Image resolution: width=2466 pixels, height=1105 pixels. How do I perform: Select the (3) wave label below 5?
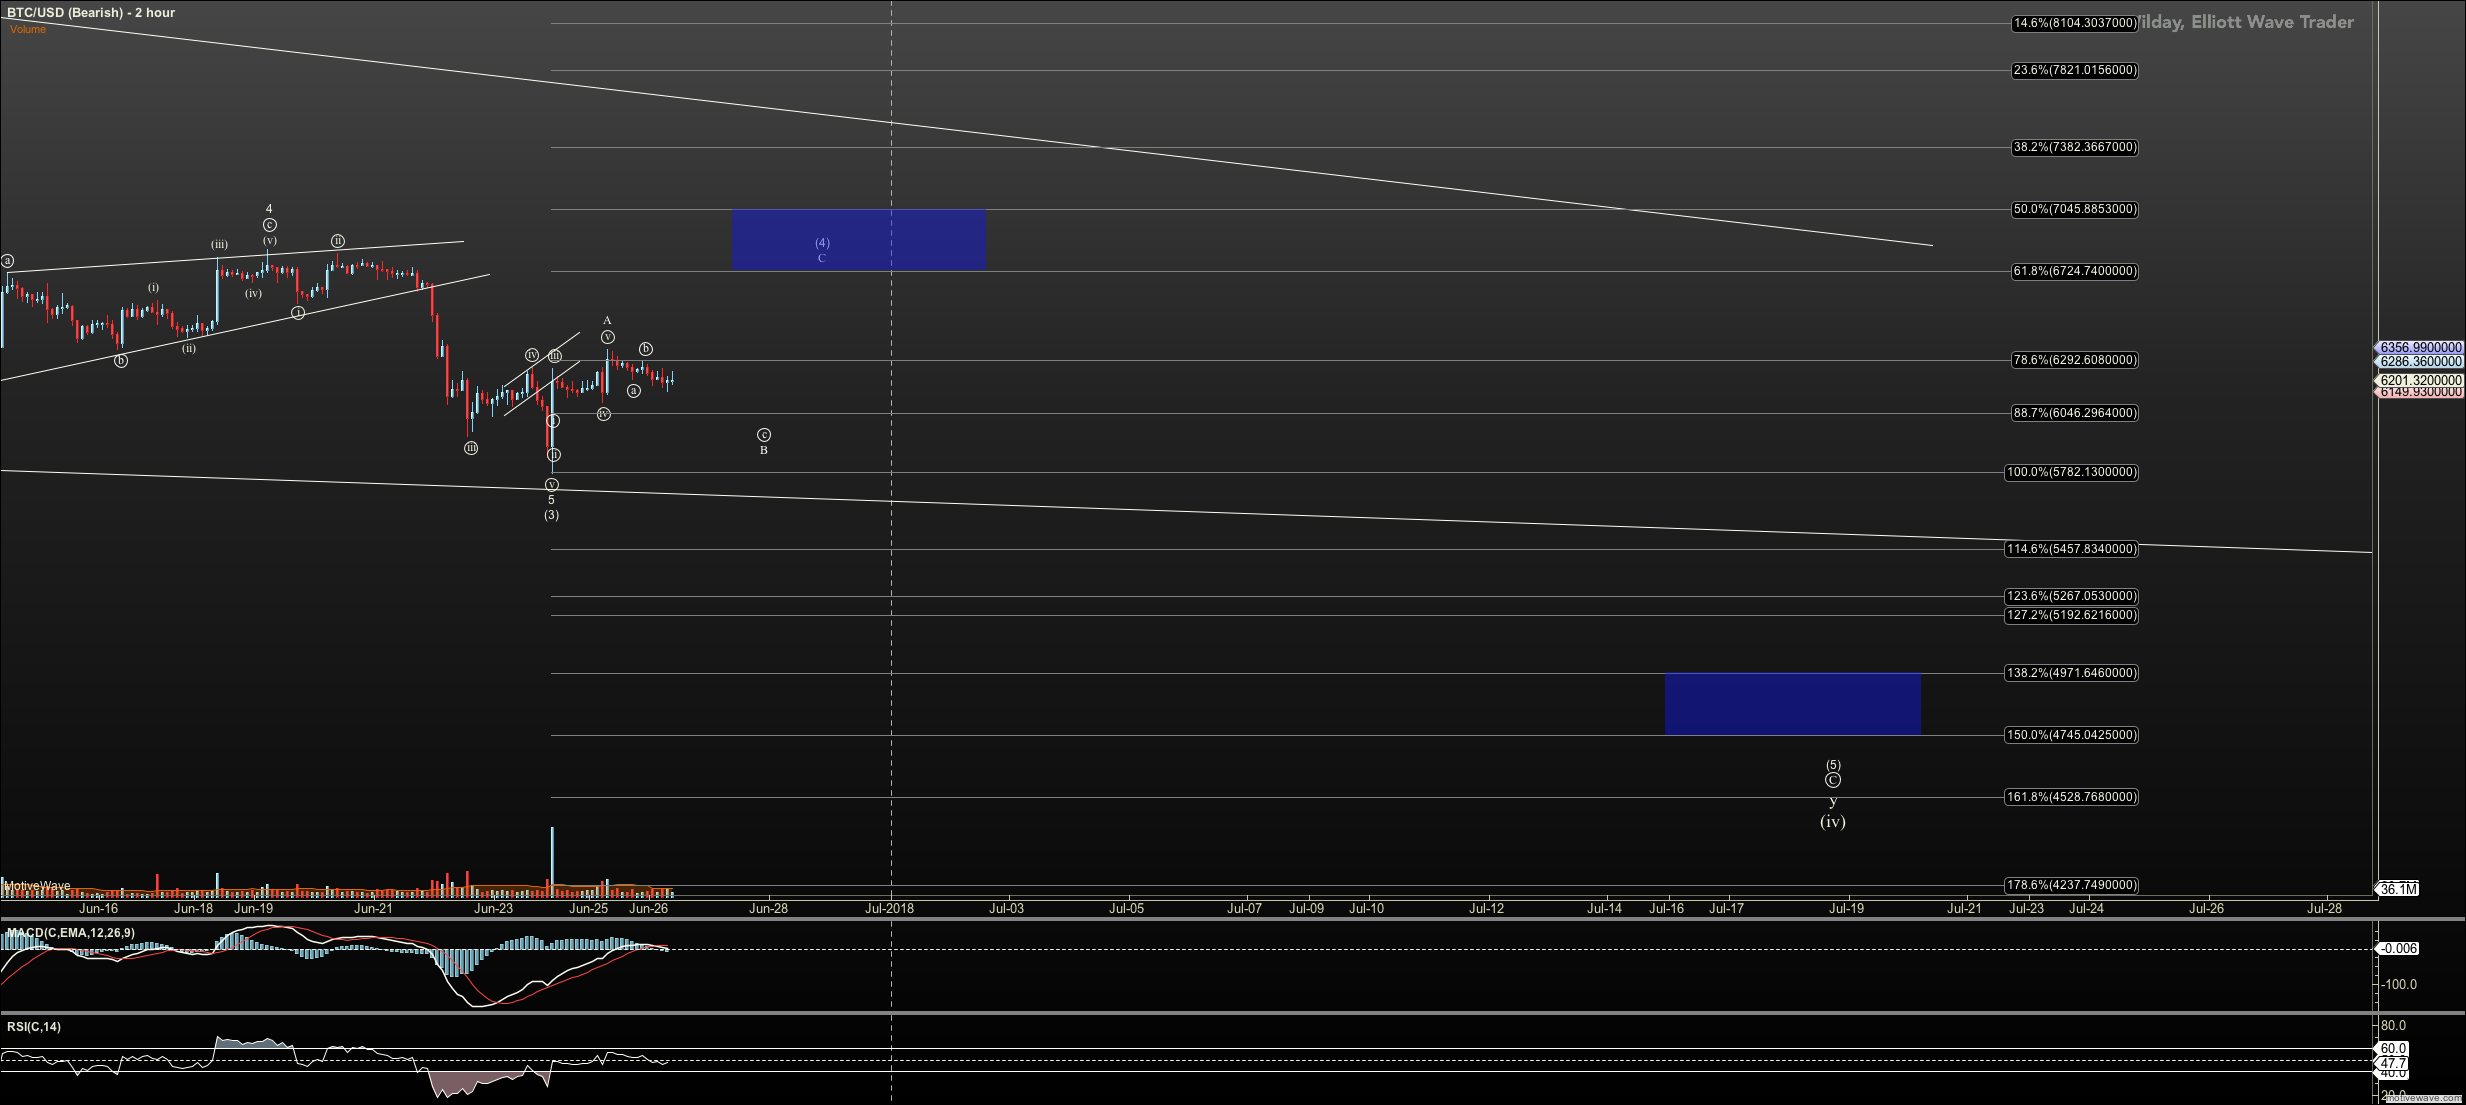(551, 515)
